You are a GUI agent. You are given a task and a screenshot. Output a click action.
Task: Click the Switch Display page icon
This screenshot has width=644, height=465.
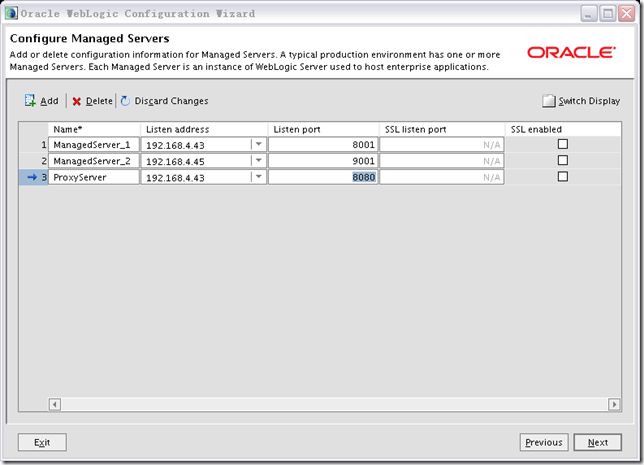click(549, 101)
